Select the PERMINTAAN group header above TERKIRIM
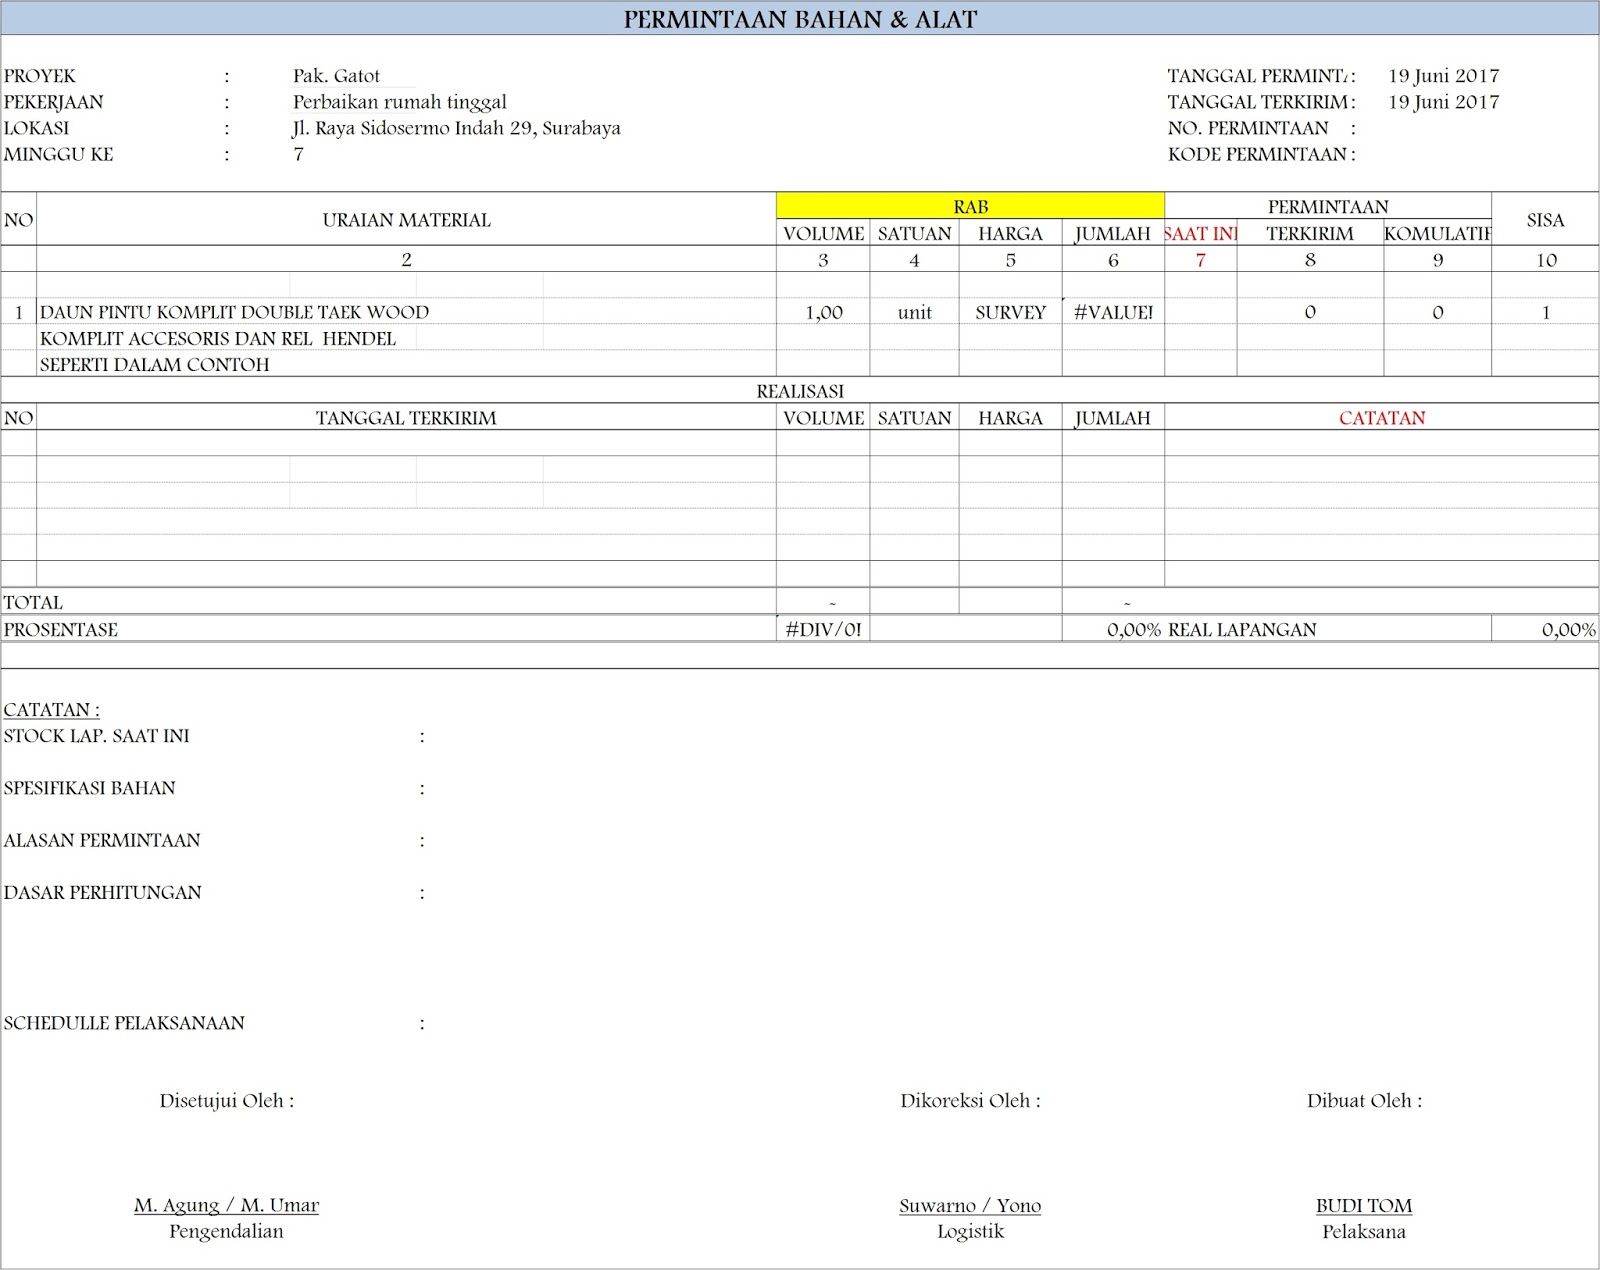The height and width of the screenshot is (1270, 1600). click(x=1328, y=207)
